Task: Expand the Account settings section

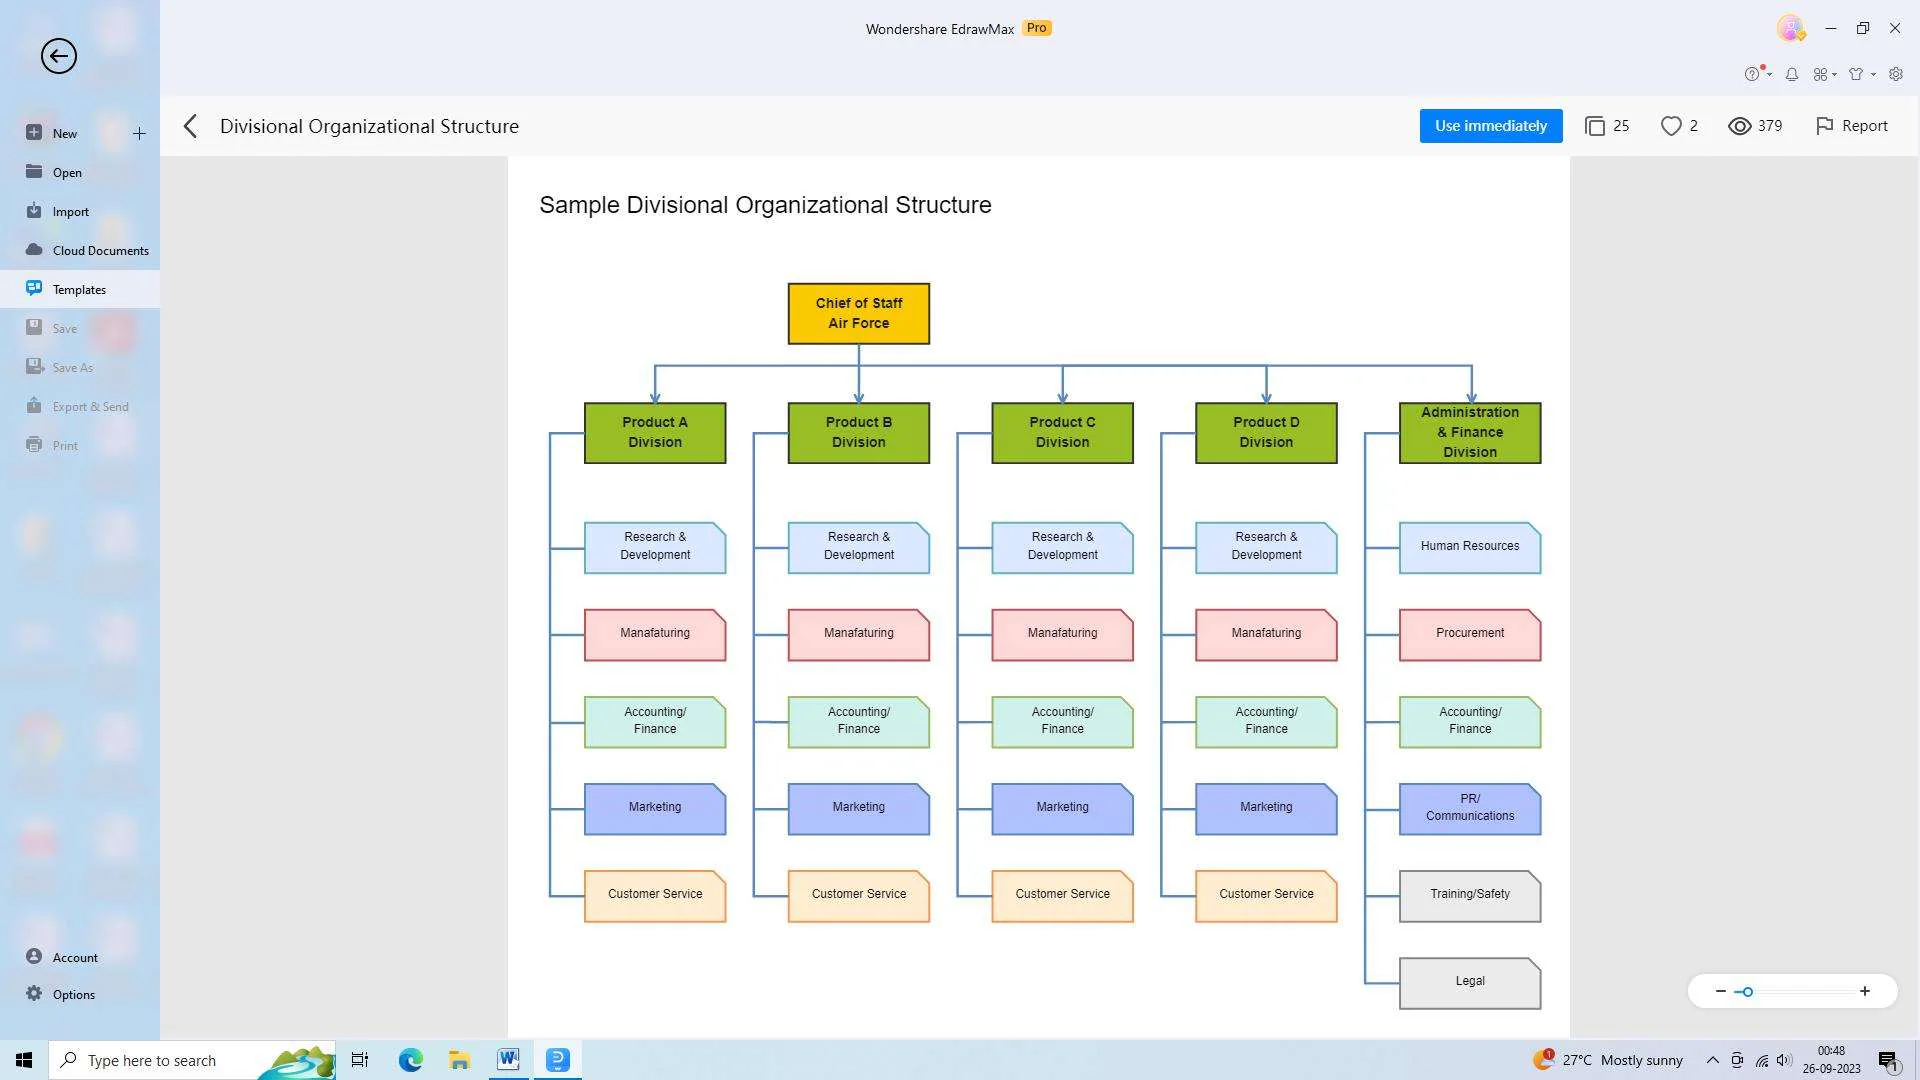Action: 75,956
